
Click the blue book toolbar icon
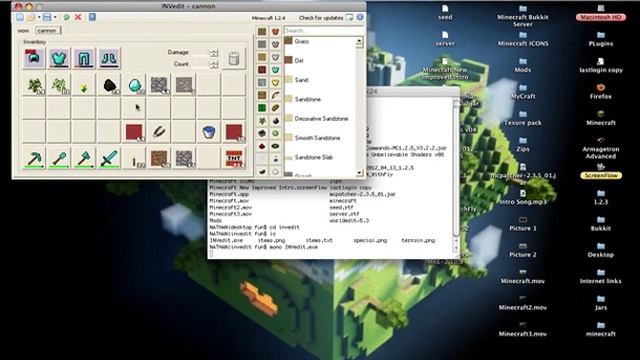[x=92, y=18]
